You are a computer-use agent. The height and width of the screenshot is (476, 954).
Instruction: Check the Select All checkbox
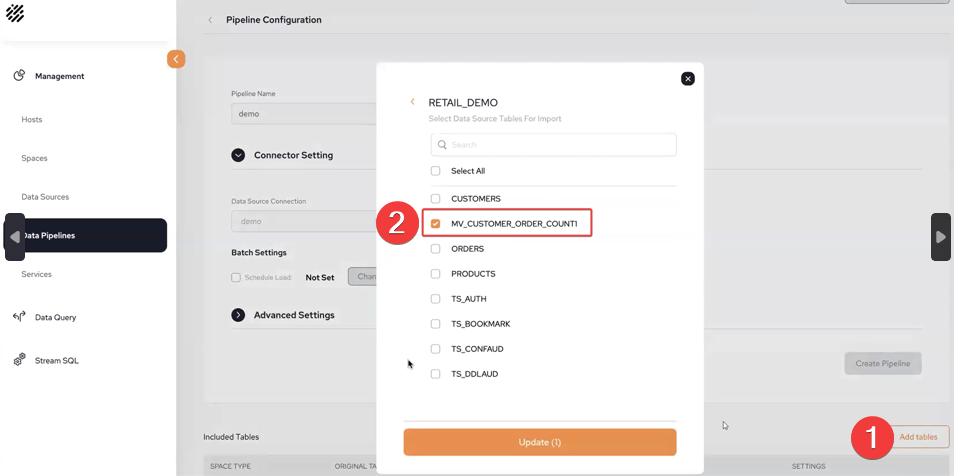[x=435, y=171]
